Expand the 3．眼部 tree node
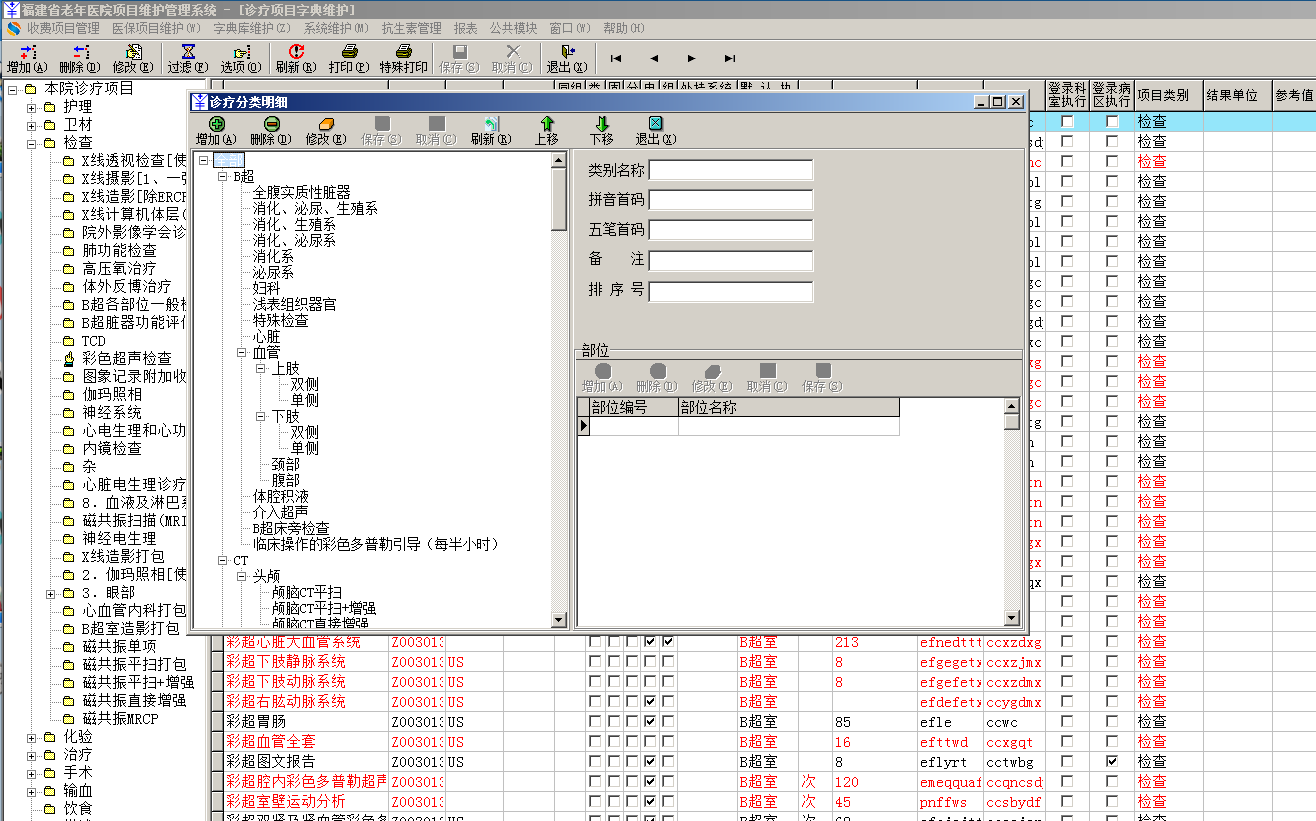1316x821 pixels. (51, 593)
